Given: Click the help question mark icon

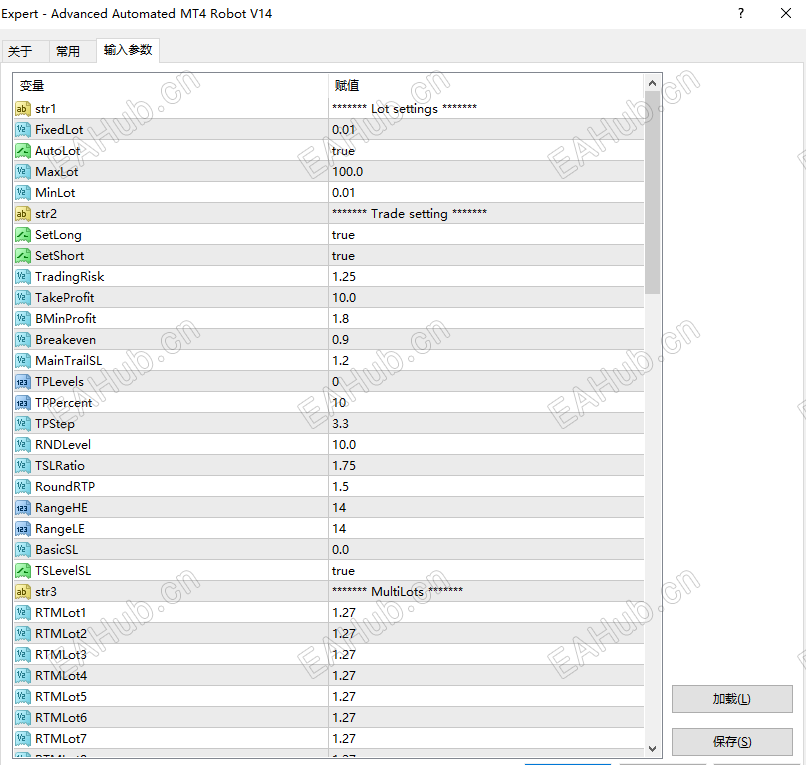Looking at the screenshot, I should pos(740,14).
